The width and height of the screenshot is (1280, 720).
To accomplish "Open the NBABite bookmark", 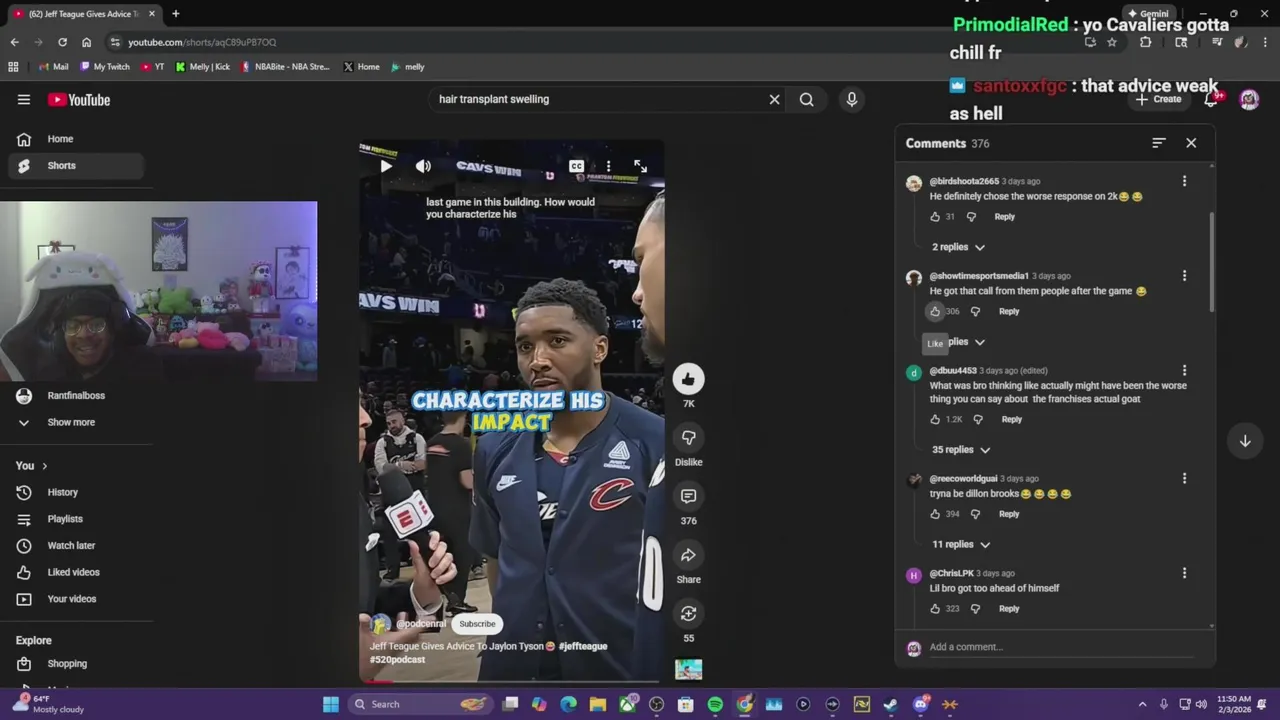I will [x=286, y=67].
